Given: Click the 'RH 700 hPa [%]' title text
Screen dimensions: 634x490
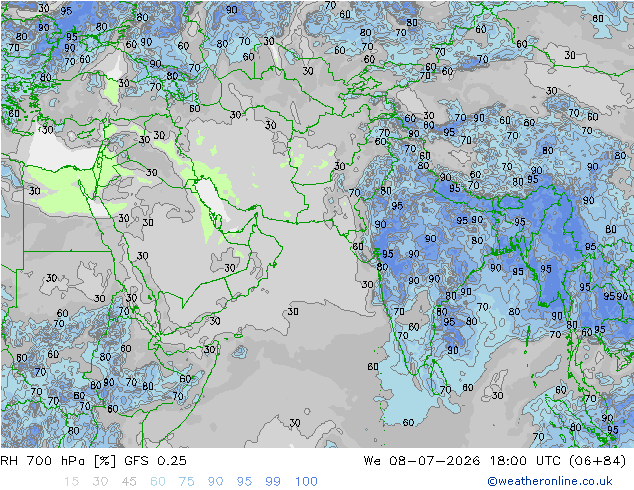Looking at the screenshot, I should [58, 461].
